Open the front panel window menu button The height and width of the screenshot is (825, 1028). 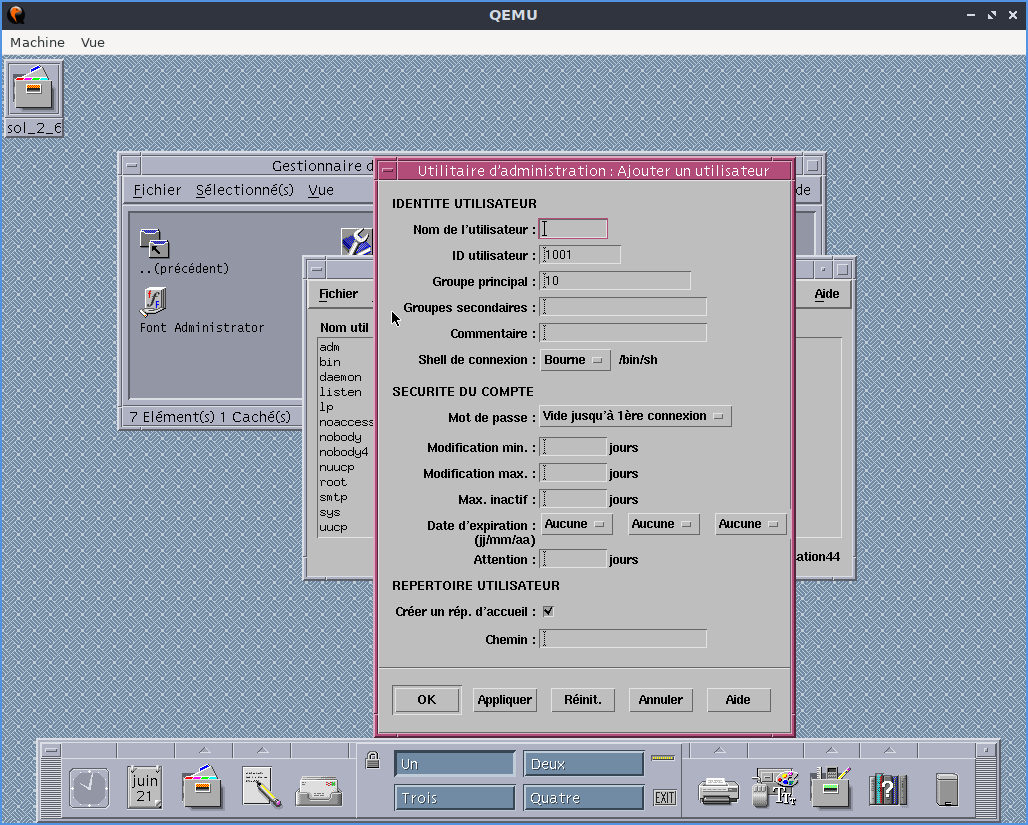click(51, 750)
